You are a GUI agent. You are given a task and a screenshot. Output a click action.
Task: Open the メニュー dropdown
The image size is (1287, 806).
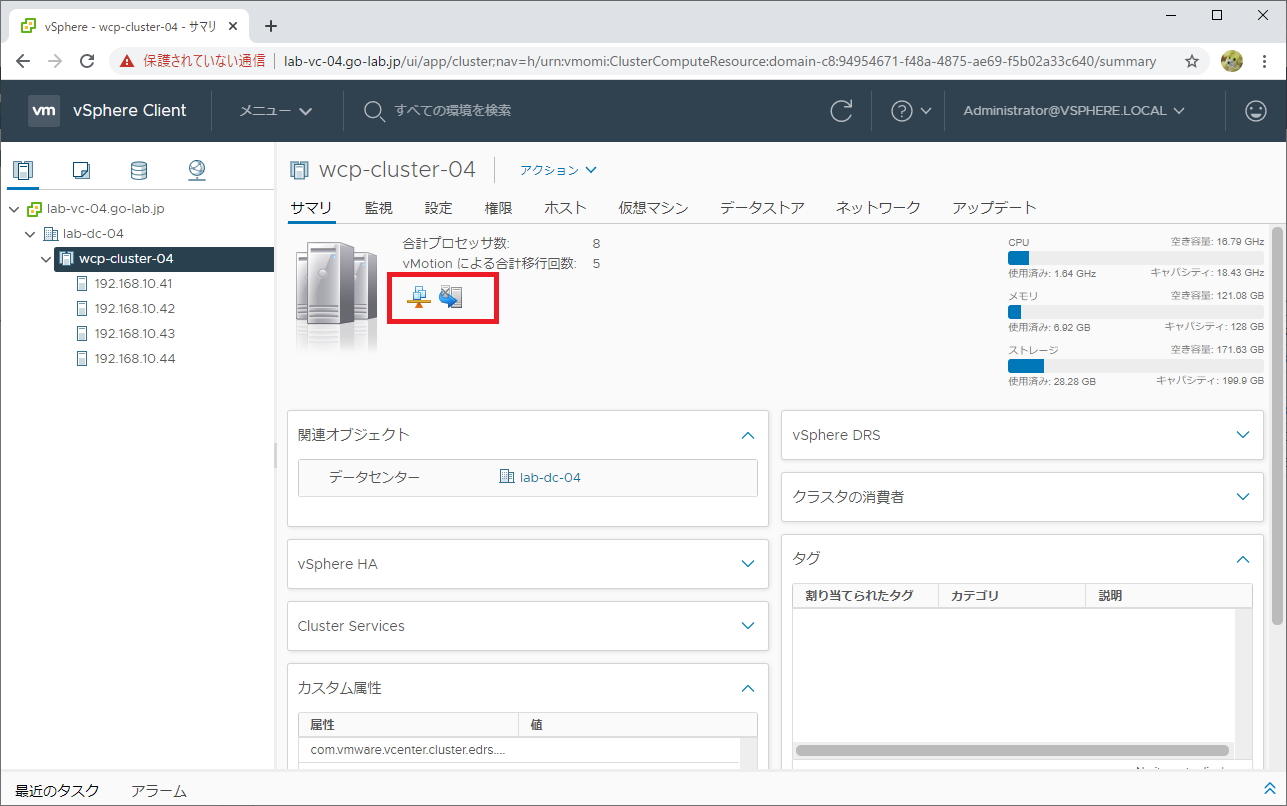click(x=276, y=111)
